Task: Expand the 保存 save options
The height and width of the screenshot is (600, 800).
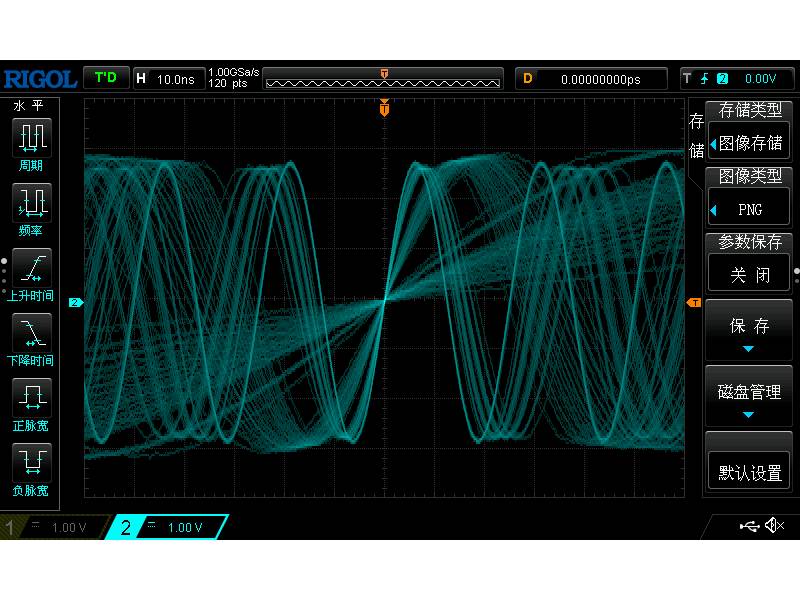Action: [x=748, y=330]
